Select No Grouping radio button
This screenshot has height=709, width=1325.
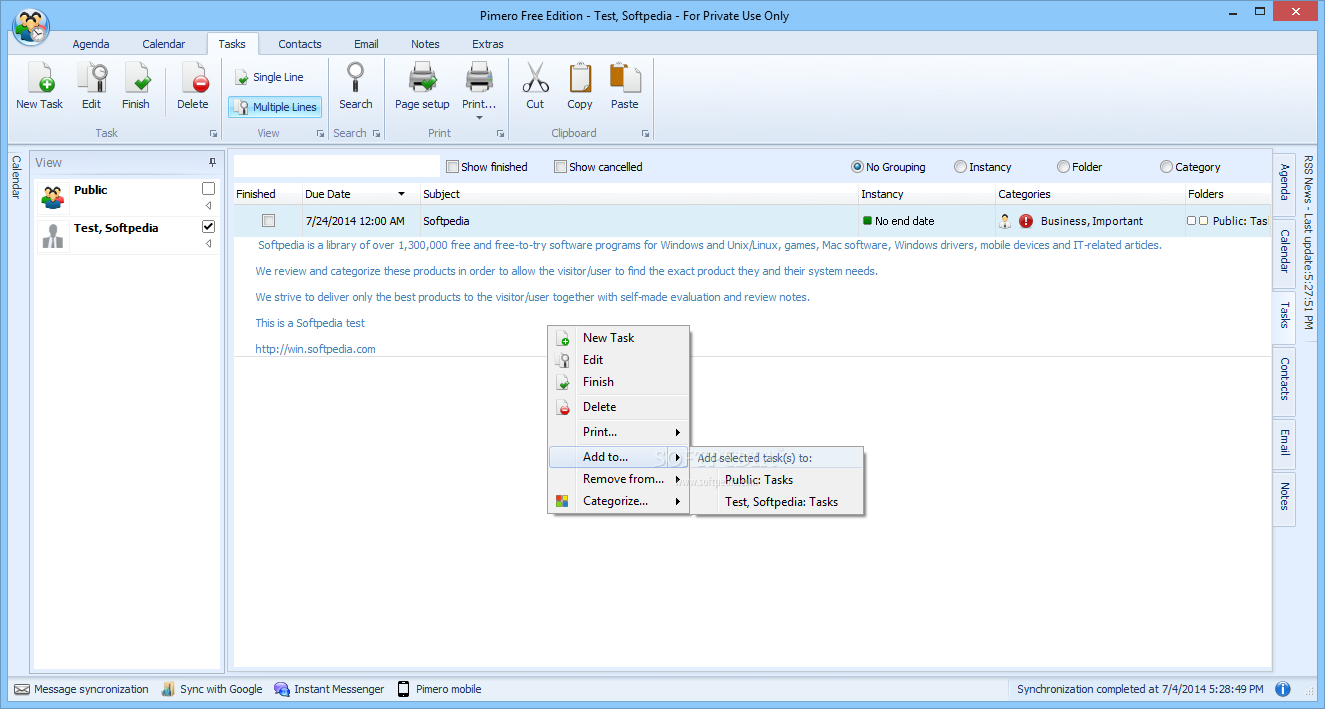click(857, 167)
